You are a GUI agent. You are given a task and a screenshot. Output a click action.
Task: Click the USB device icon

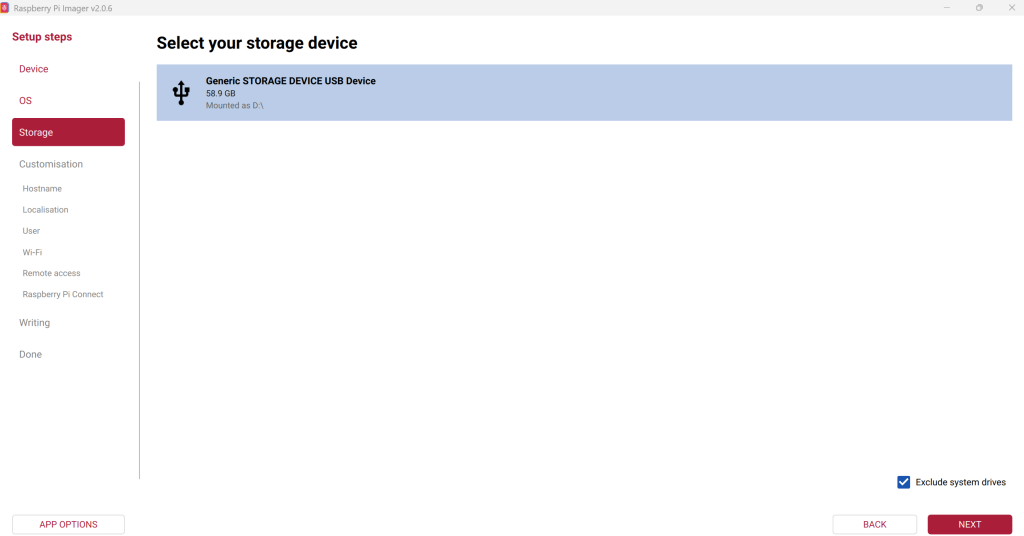click(x=181, y=93)
